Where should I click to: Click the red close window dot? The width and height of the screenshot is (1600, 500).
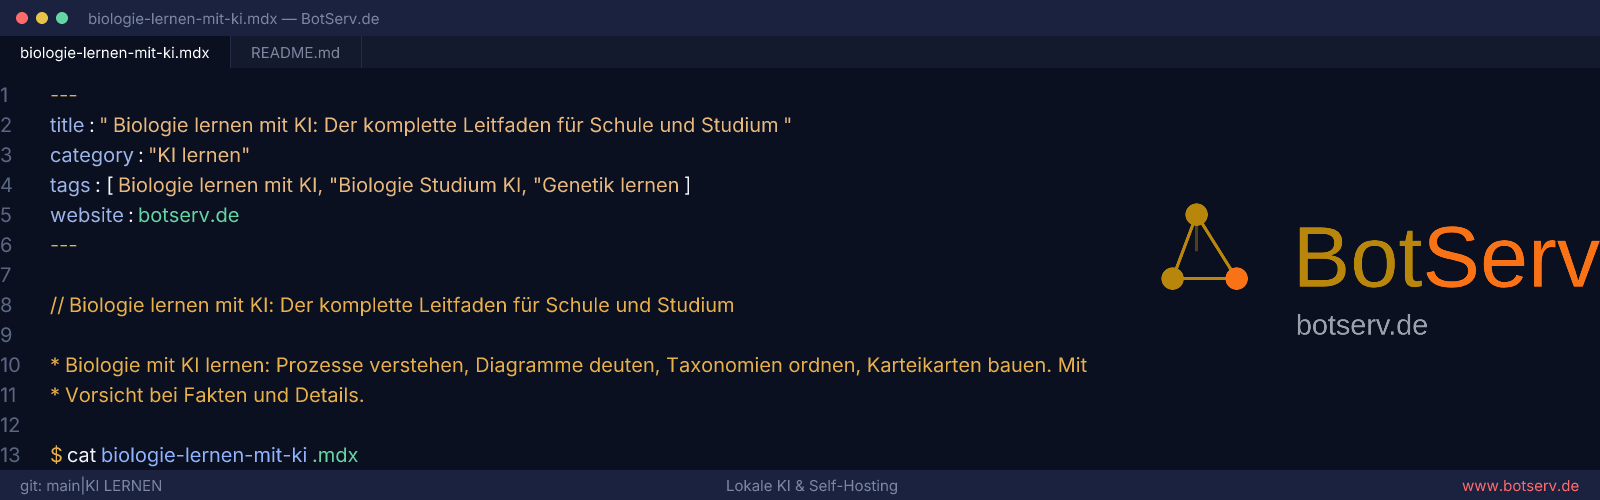coord(22,18)
